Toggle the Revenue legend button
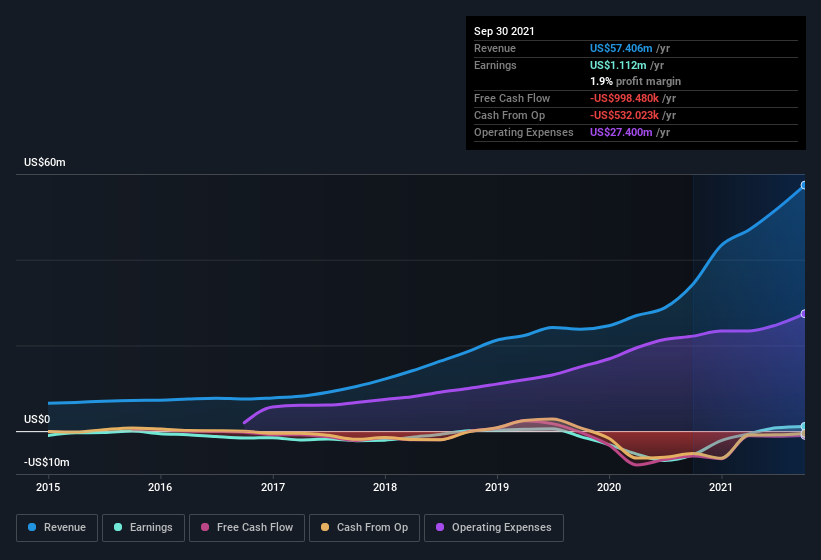Image resolution: width=821 pixels, height=560 pixels. [x=57, y=528]
